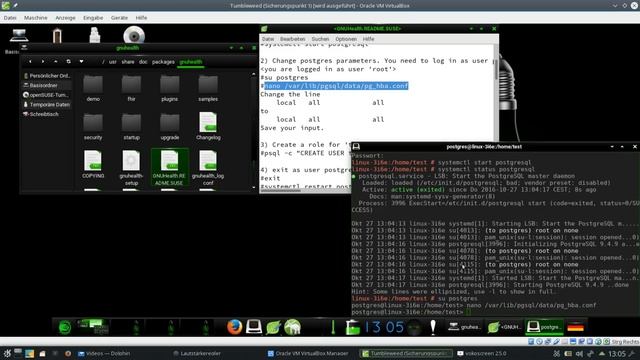
Task: Go back in the gnuhealth file manager
Action: coord(30,62)
